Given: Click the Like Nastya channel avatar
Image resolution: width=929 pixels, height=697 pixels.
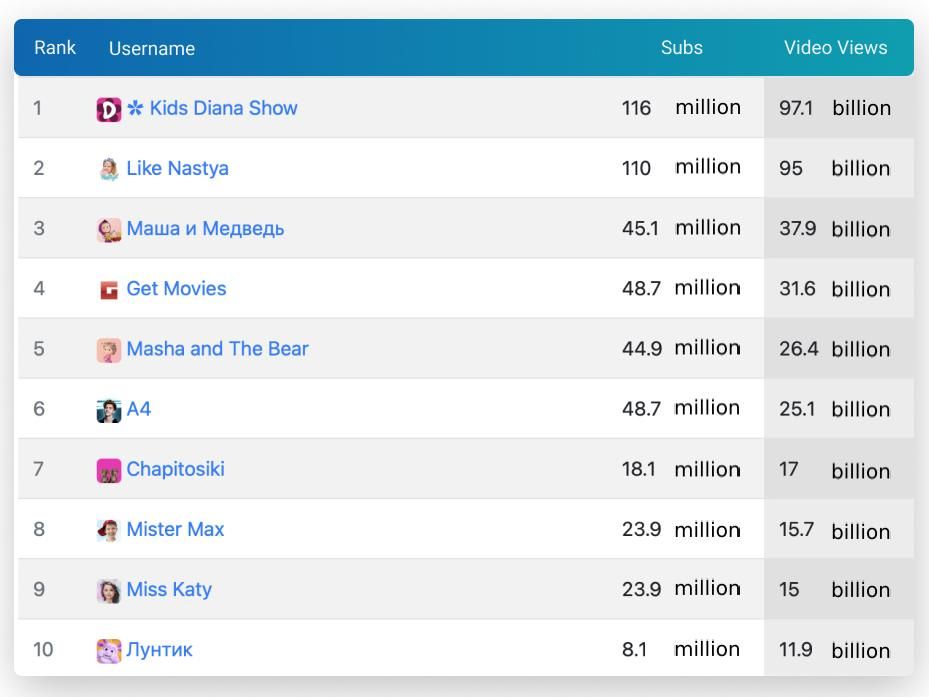Looking at the screenshot, I should [x=109, y=169].
